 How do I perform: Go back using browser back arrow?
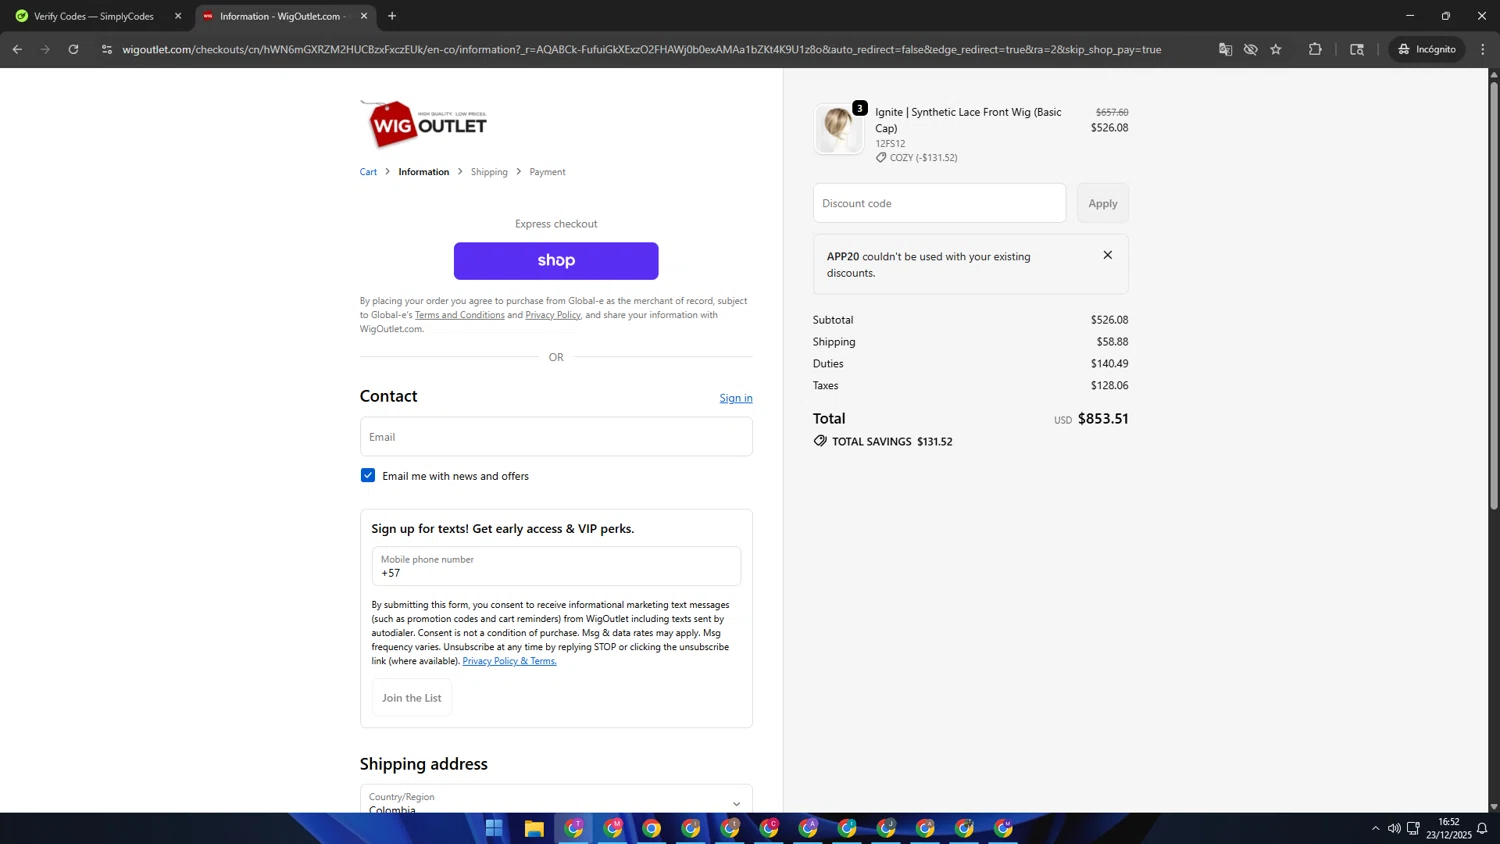pos(17,49)
